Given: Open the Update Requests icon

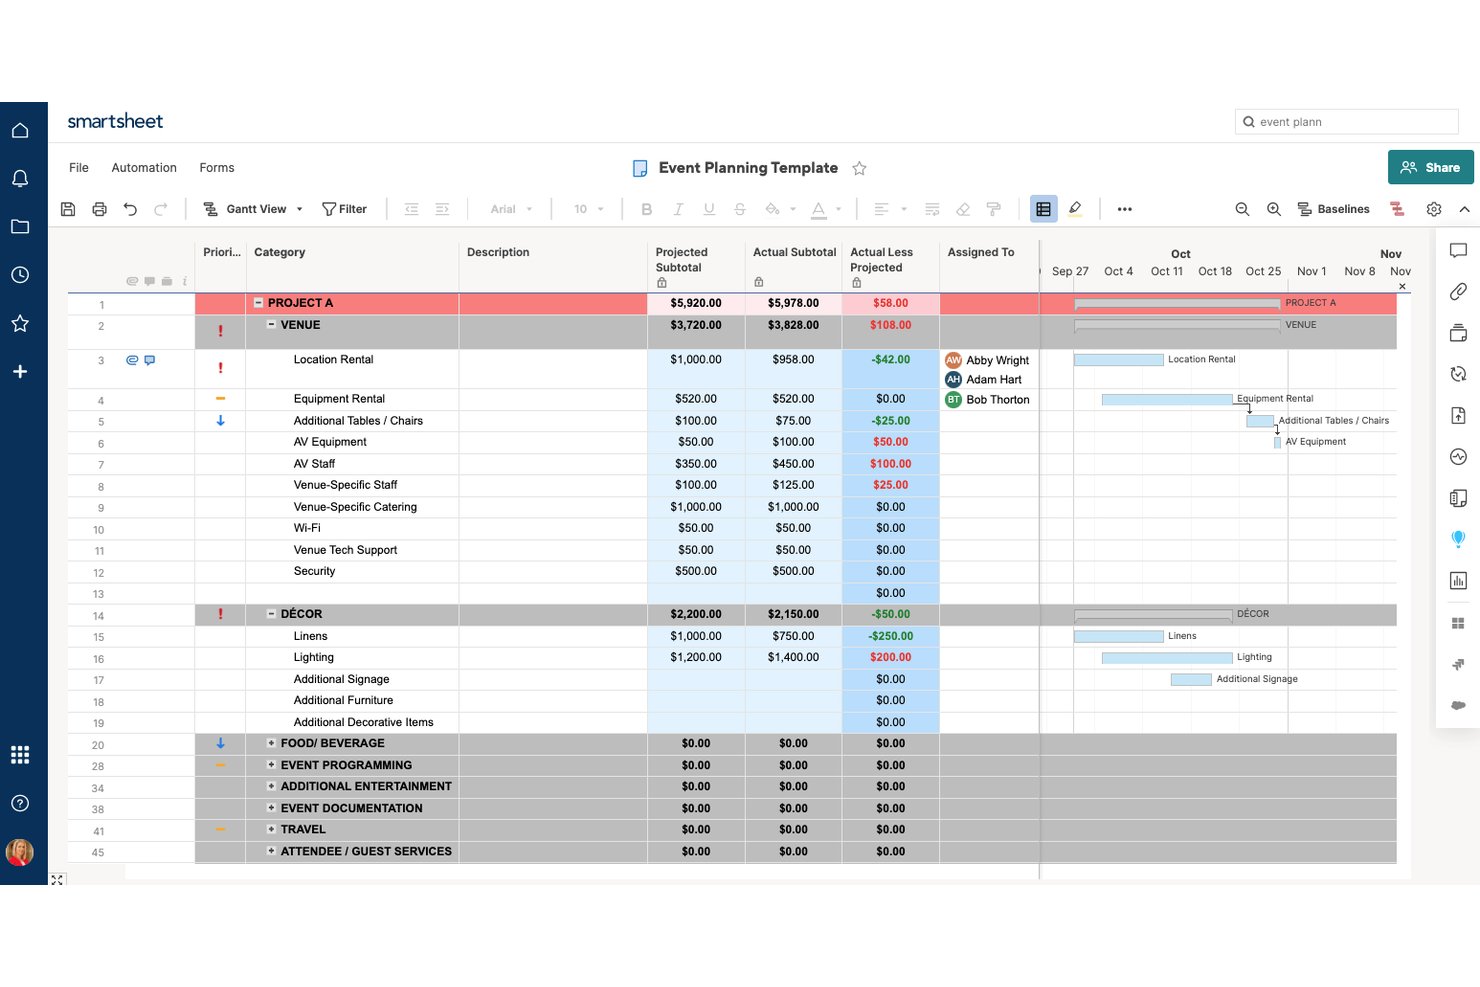Looking at the screenshot, I should pos(1458,374).
